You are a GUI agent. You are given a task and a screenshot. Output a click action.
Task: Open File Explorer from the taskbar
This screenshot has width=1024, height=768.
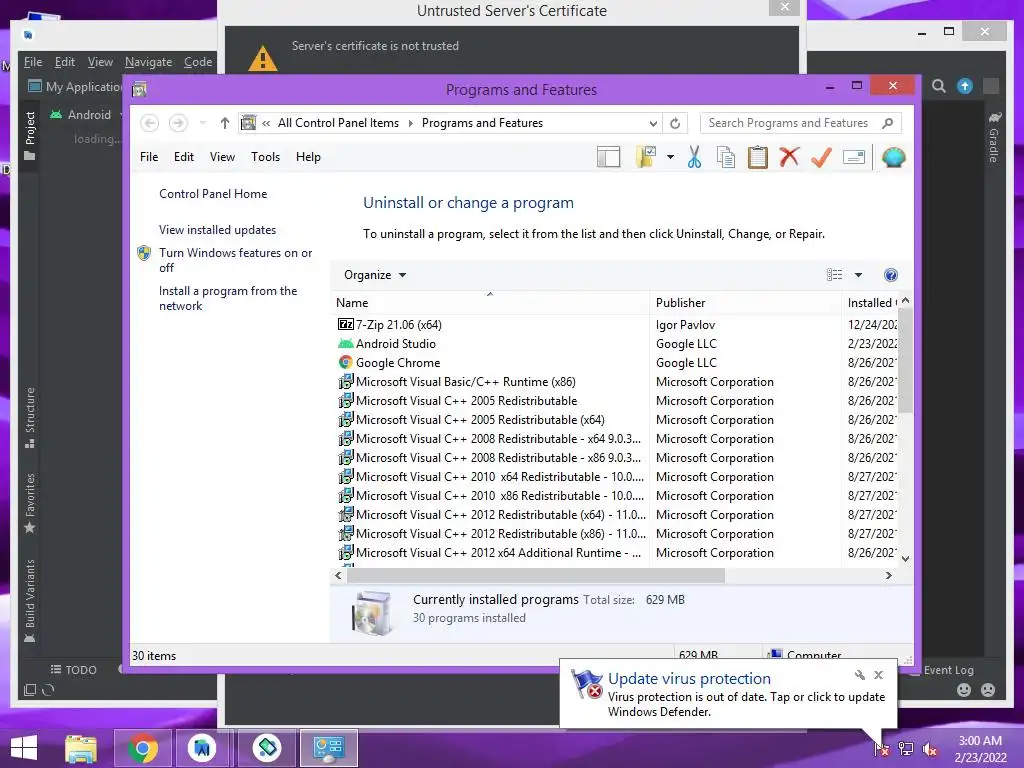tap(81, 748)
